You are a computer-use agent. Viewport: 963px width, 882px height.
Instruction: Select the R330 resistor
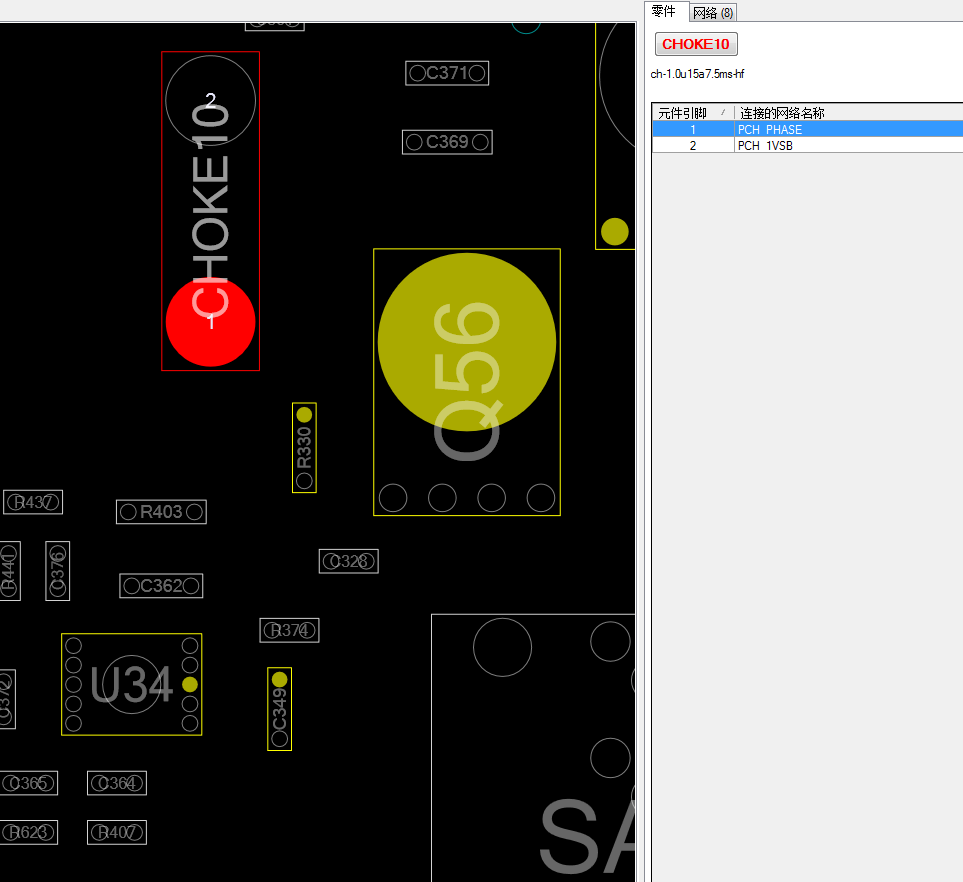[x=304, y=447]
